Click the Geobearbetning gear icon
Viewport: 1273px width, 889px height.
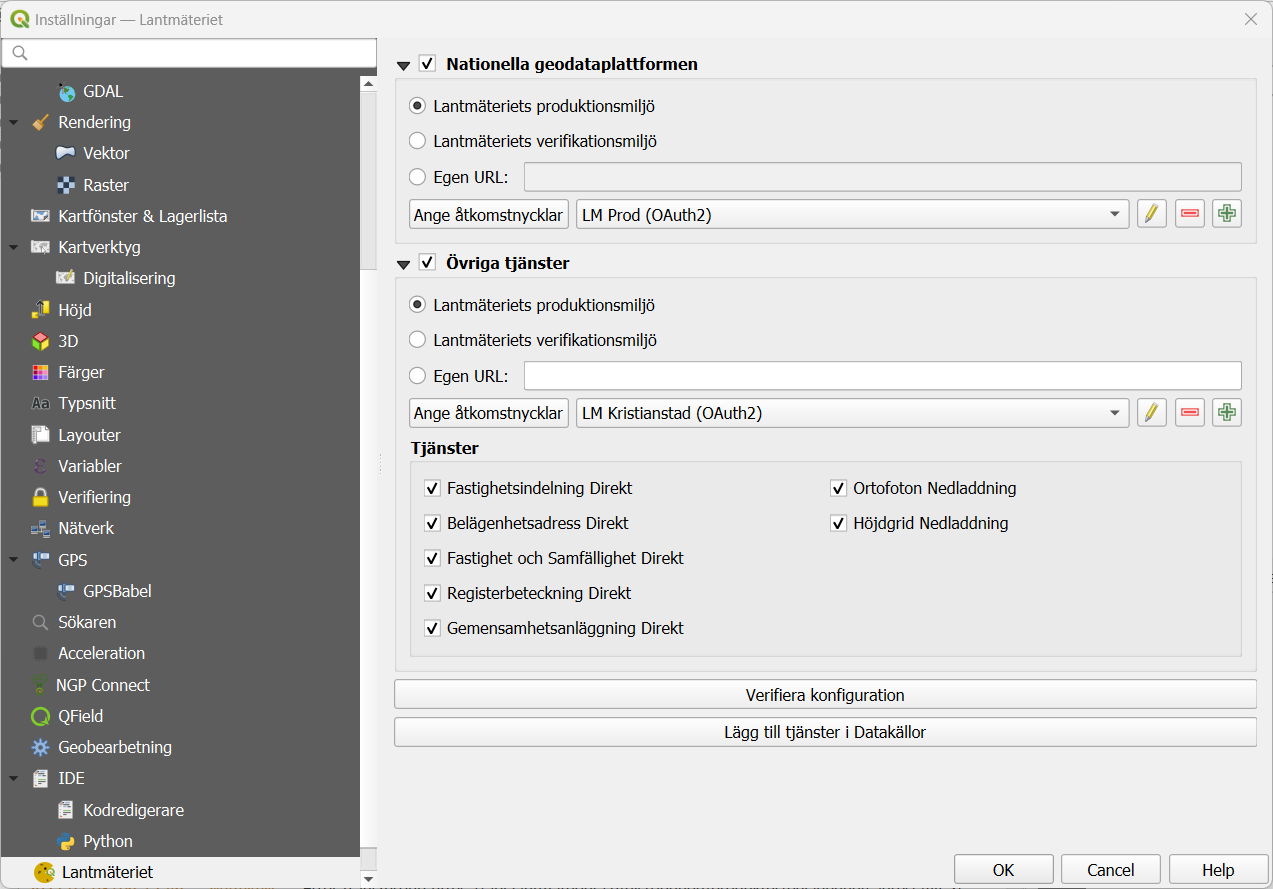click(x=41, y=747)
